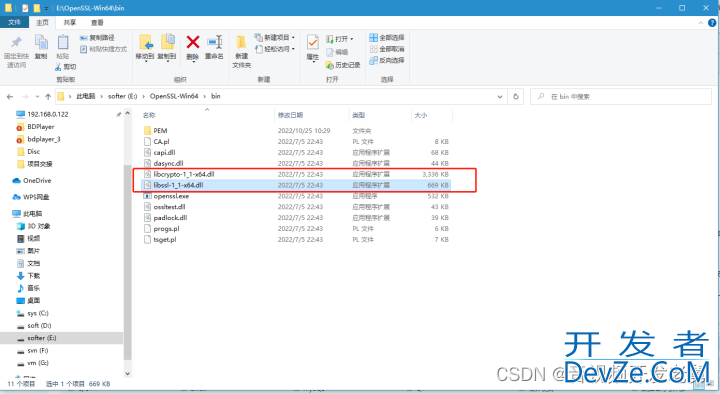Screen dimensions: 720x394
Task: Select the openssl.exe file
Action: tap(171, 196)
